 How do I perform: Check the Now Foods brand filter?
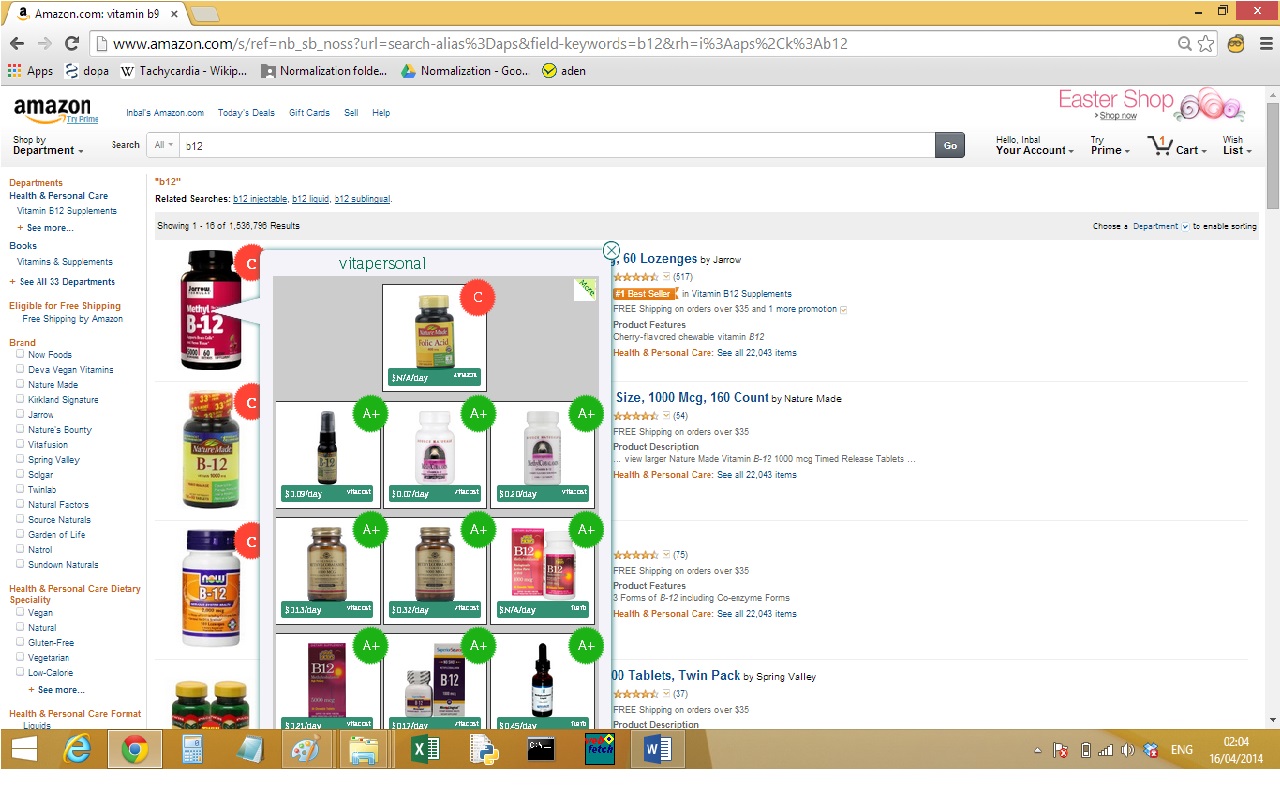(x=20, y=354)
